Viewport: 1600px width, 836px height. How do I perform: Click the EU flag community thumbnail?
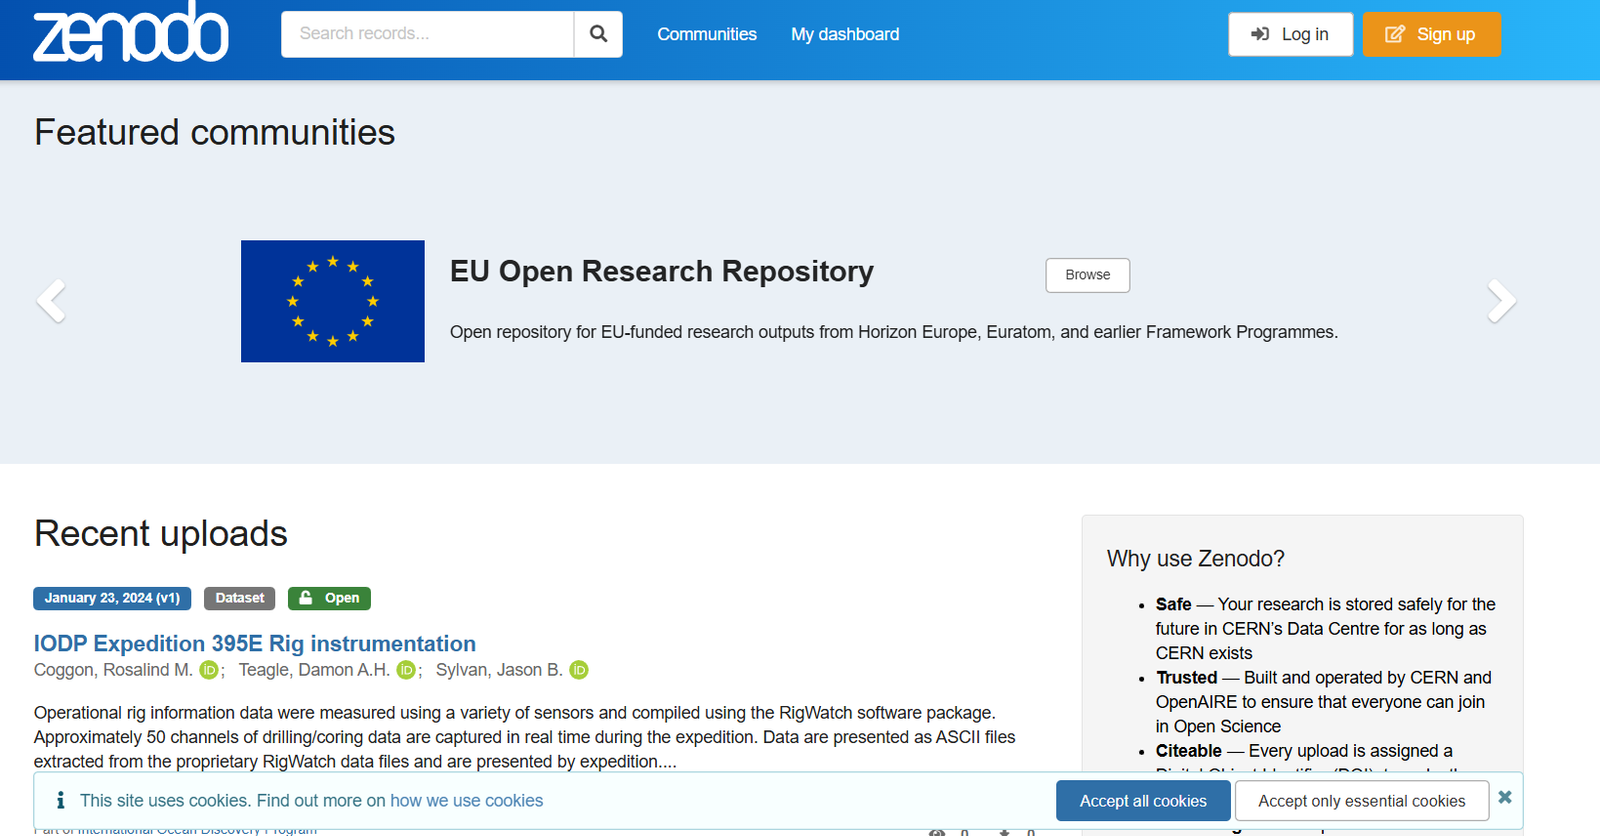[333, 301]
